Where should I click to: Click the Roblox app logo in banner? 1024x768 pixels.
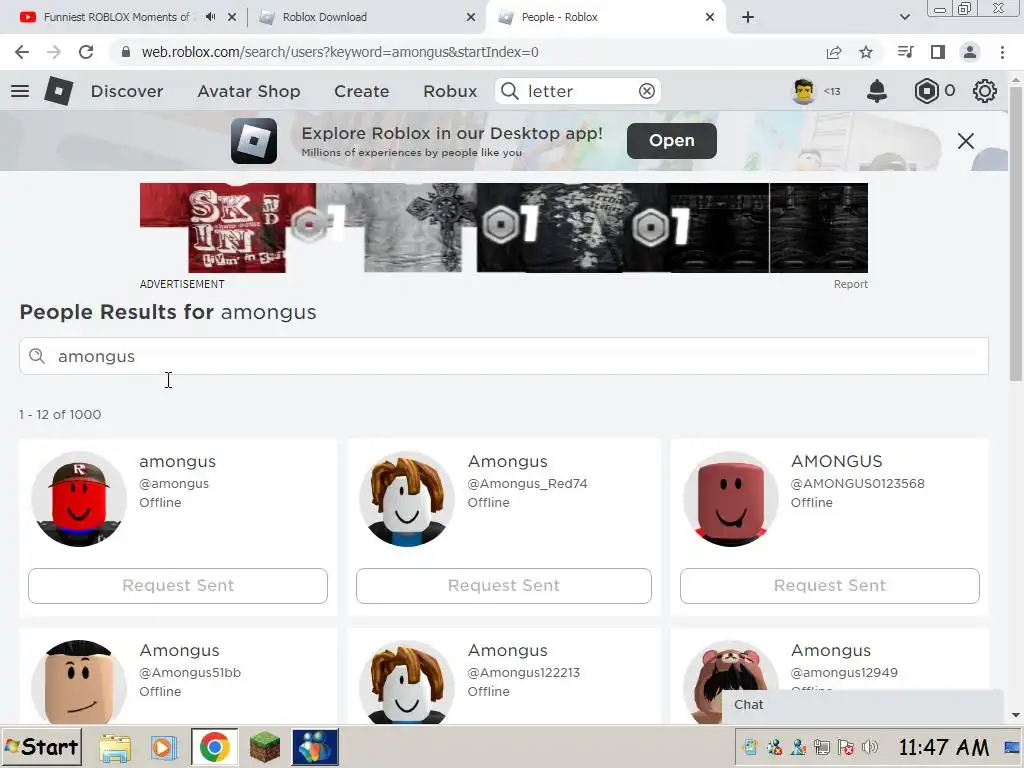(253, 140)
